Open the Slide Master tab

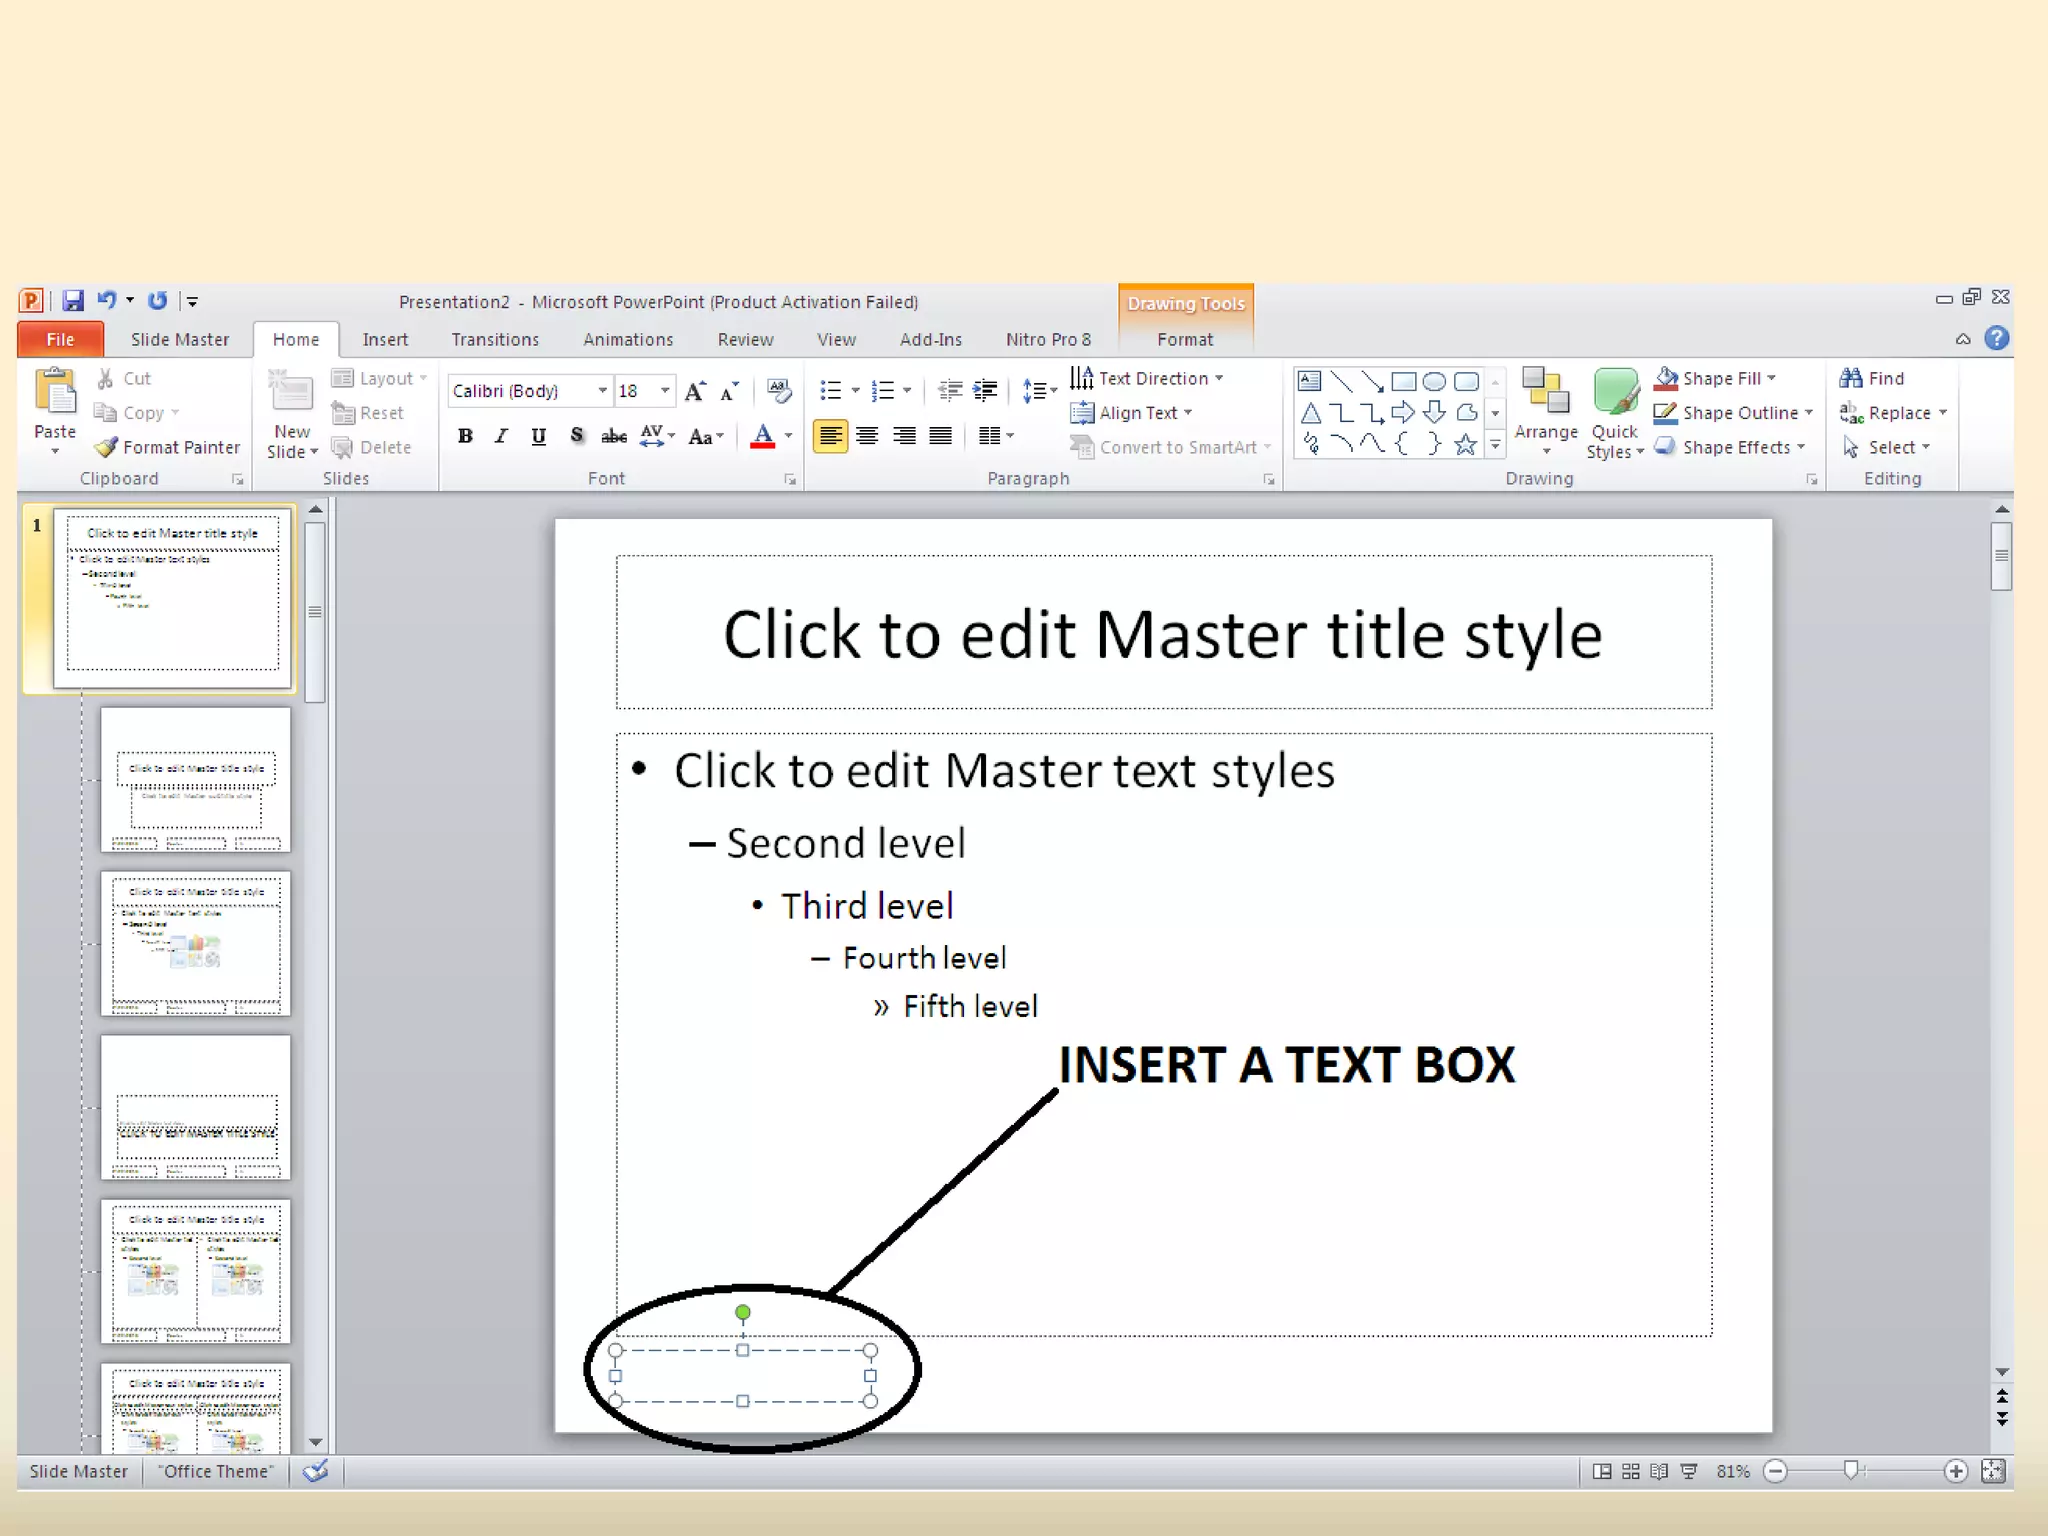point(180,339)
